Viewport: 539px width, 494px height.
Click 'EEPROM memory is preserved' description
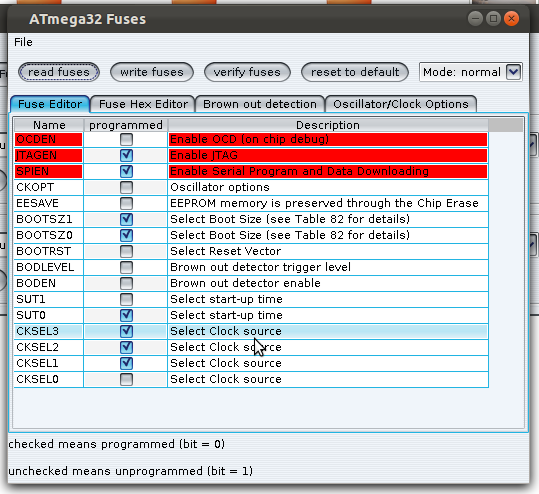coord(328,203)
